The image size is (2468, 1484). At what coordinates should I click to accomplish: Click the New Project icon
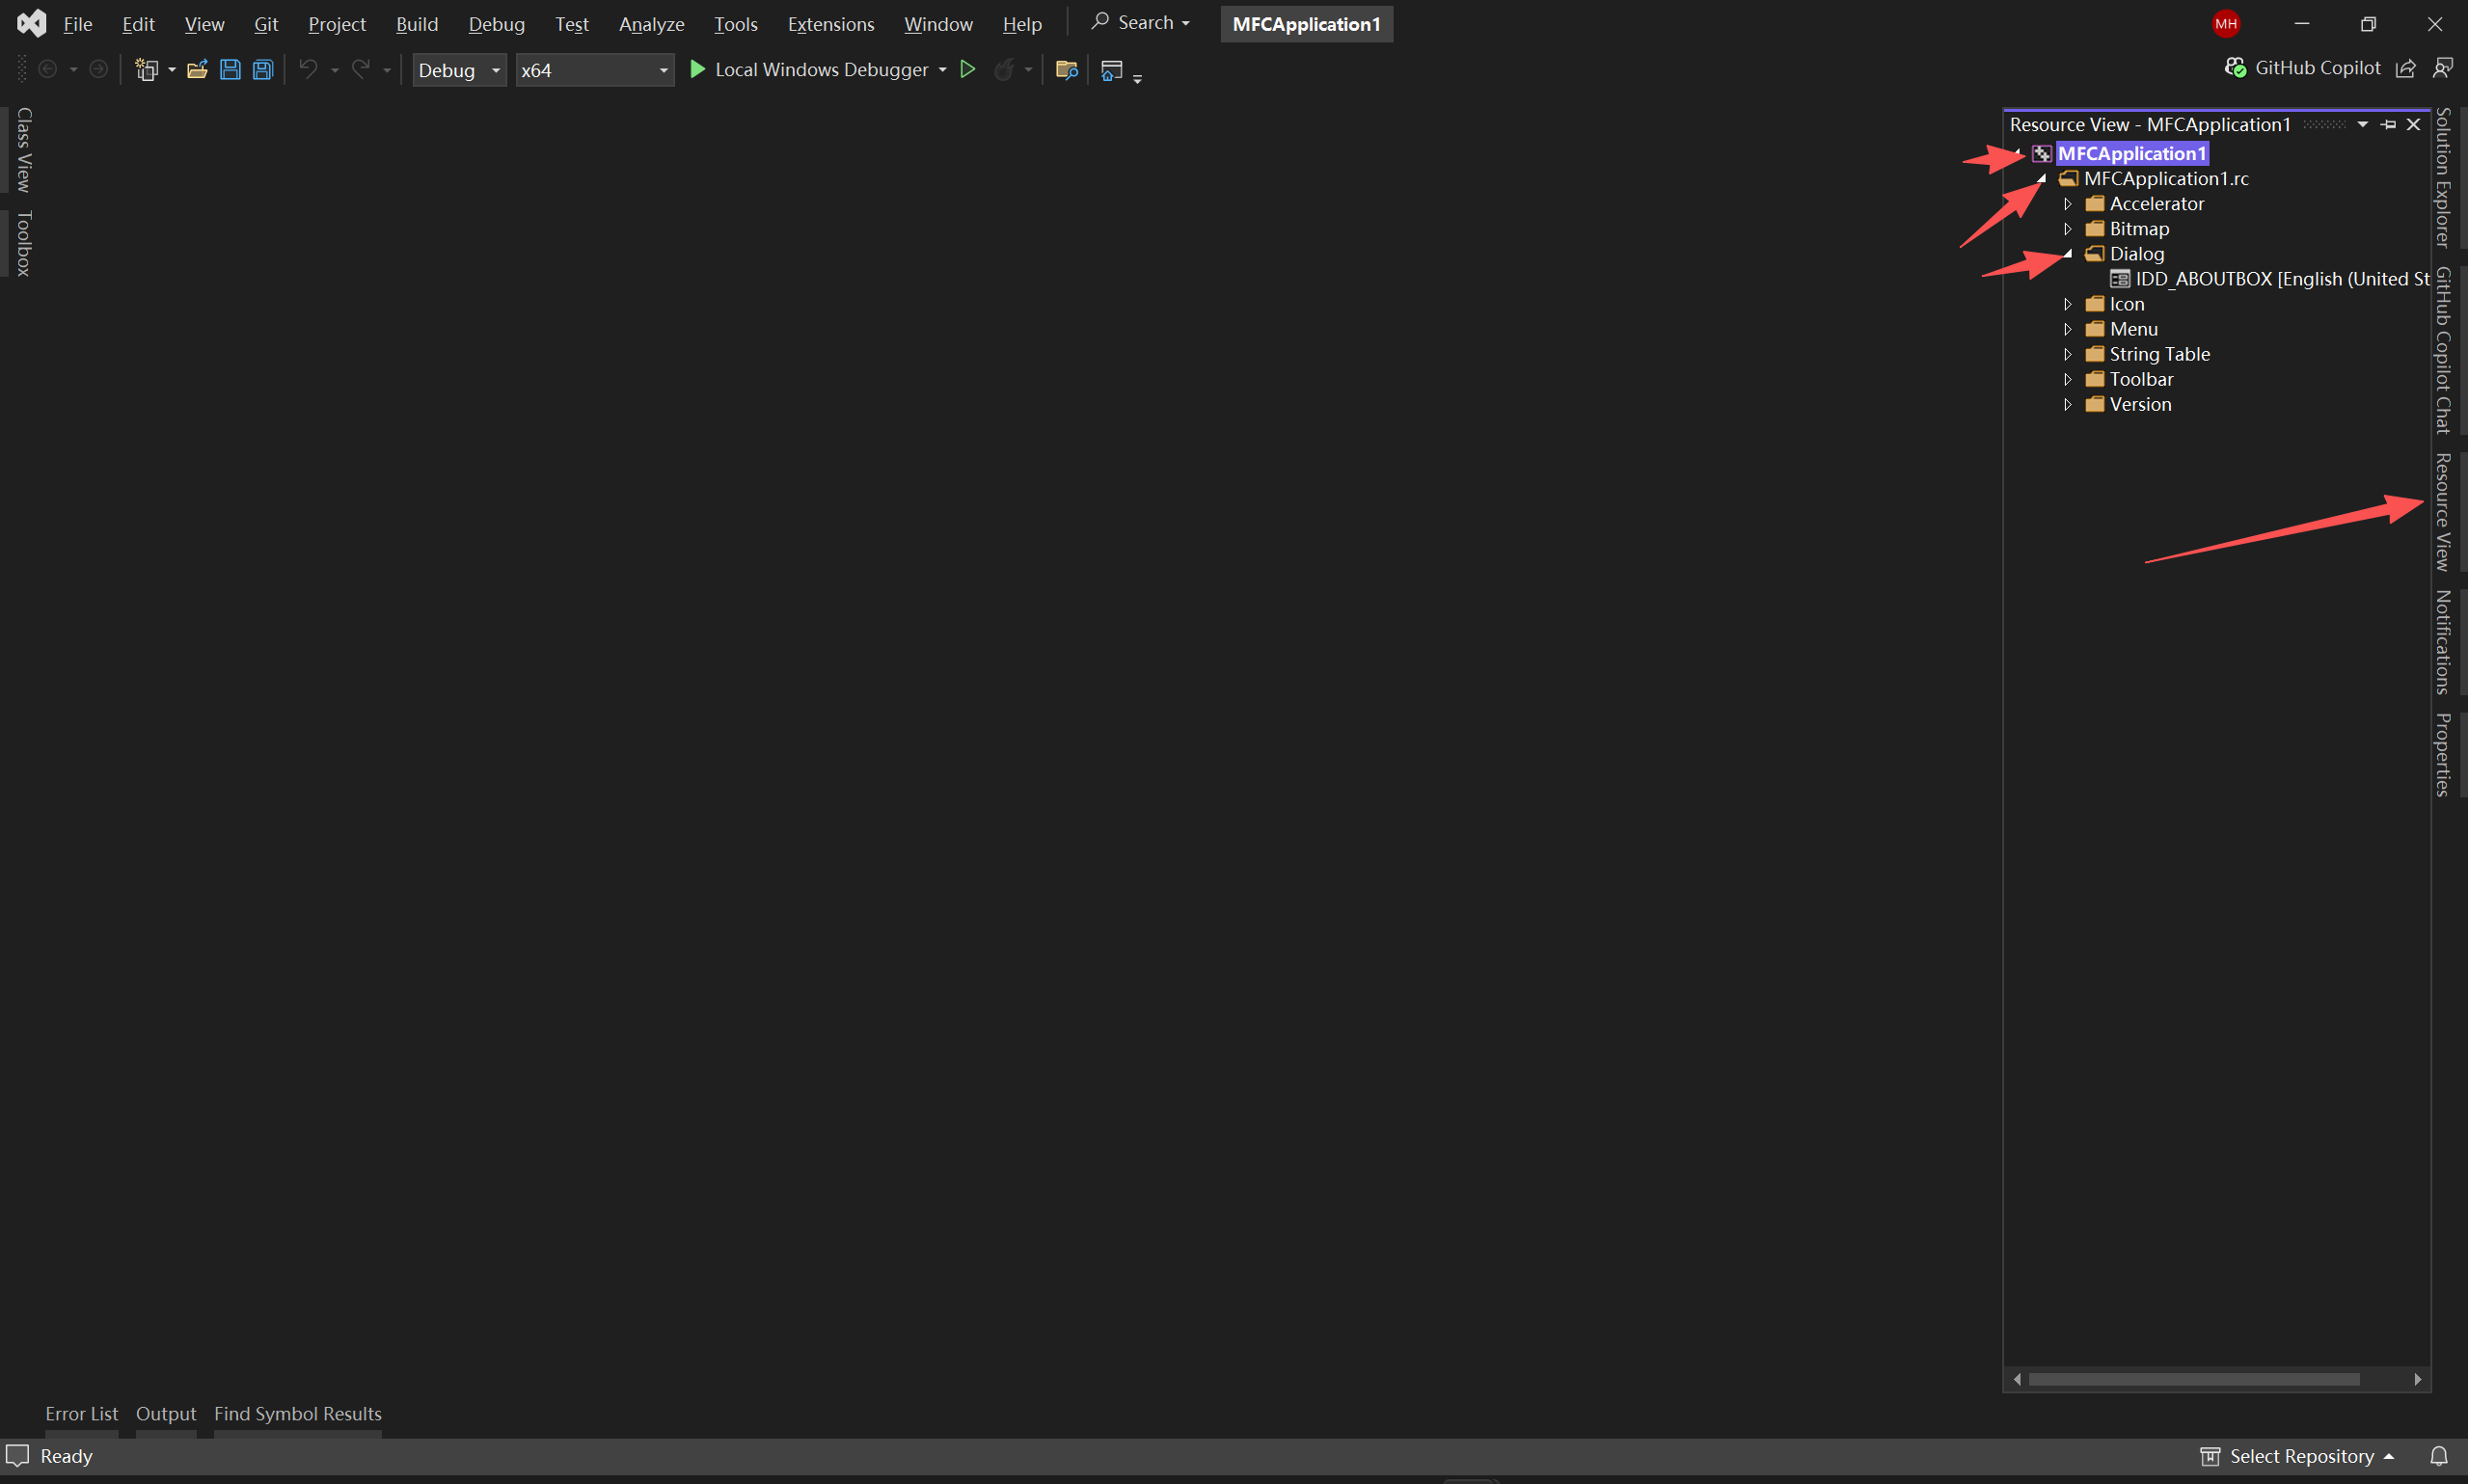click(x=147, y=69)
